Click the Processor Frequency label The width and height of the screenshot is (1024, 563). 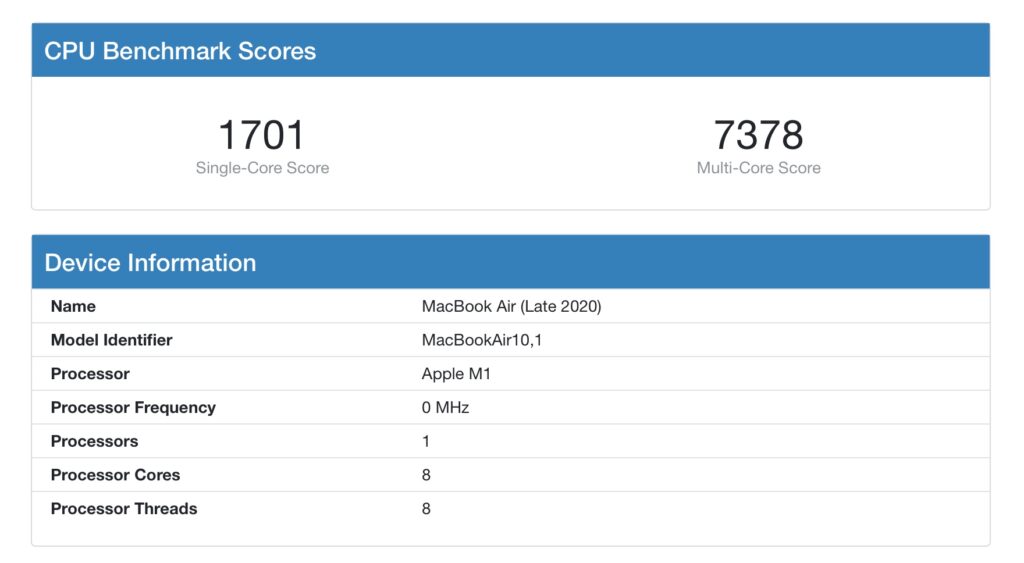[x=133, y=408]
